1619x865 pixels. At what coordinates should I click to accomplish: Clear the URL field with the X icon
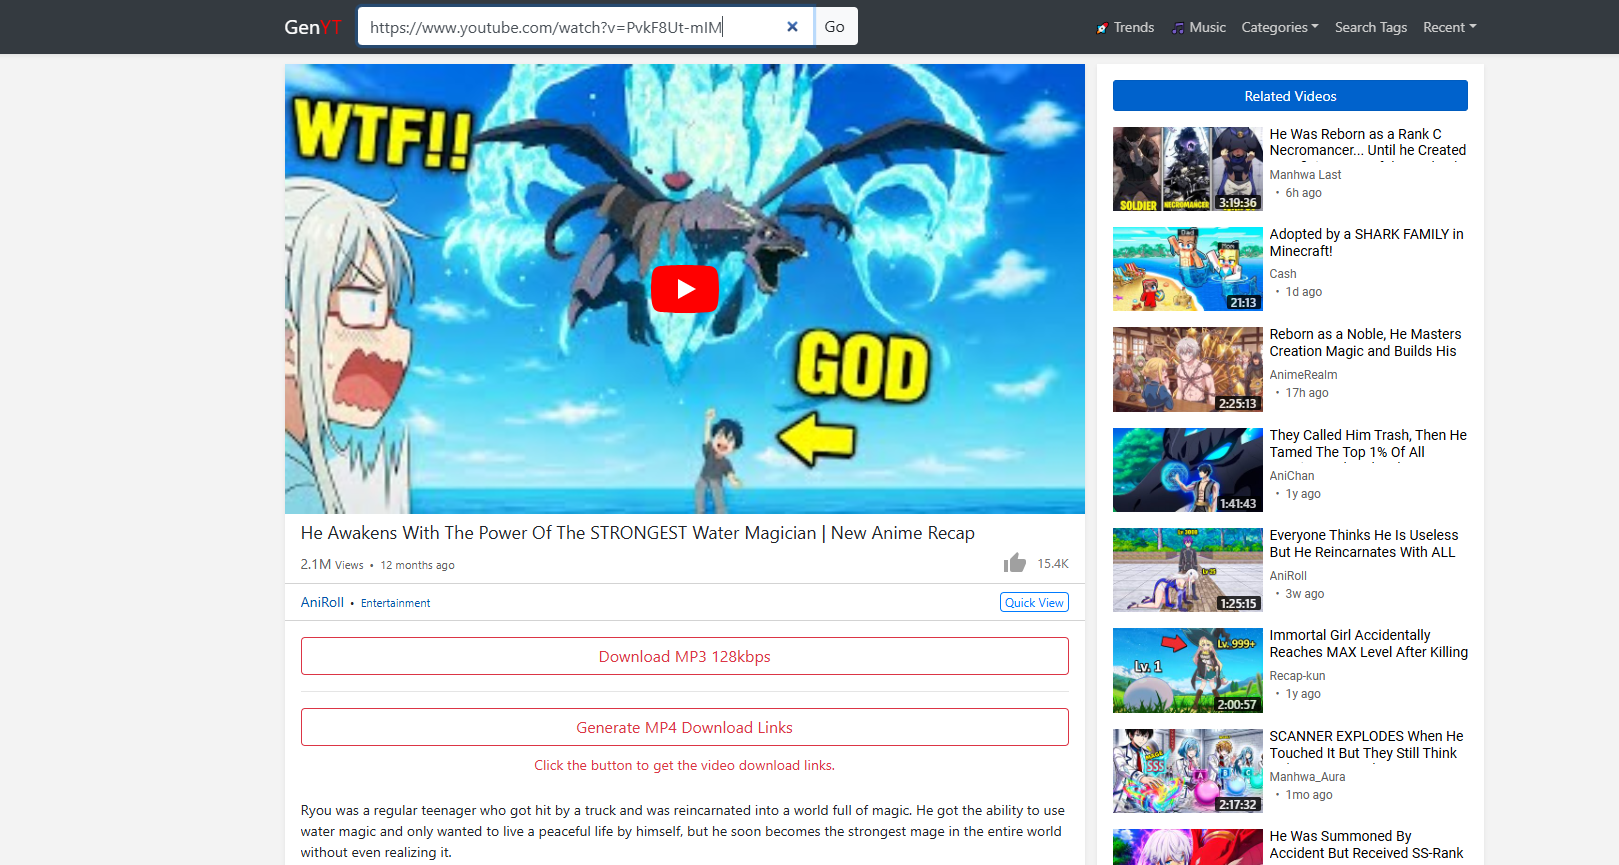792,27
